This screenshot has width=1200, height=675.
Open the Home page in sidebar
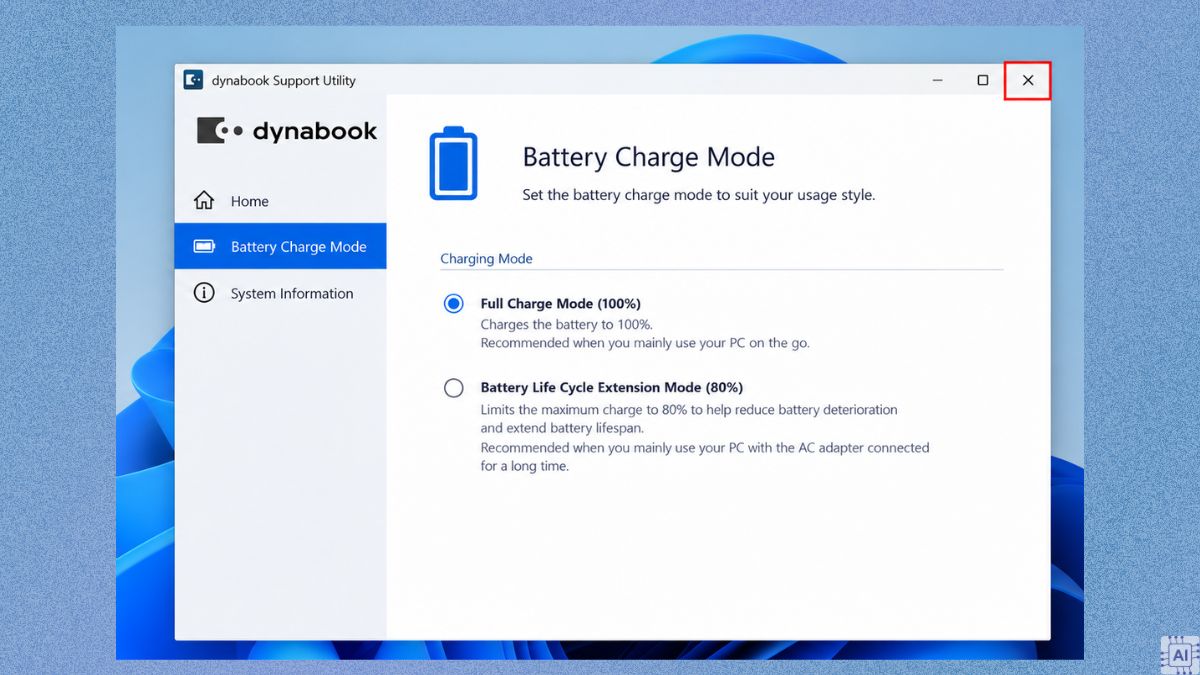click(280, 201)
